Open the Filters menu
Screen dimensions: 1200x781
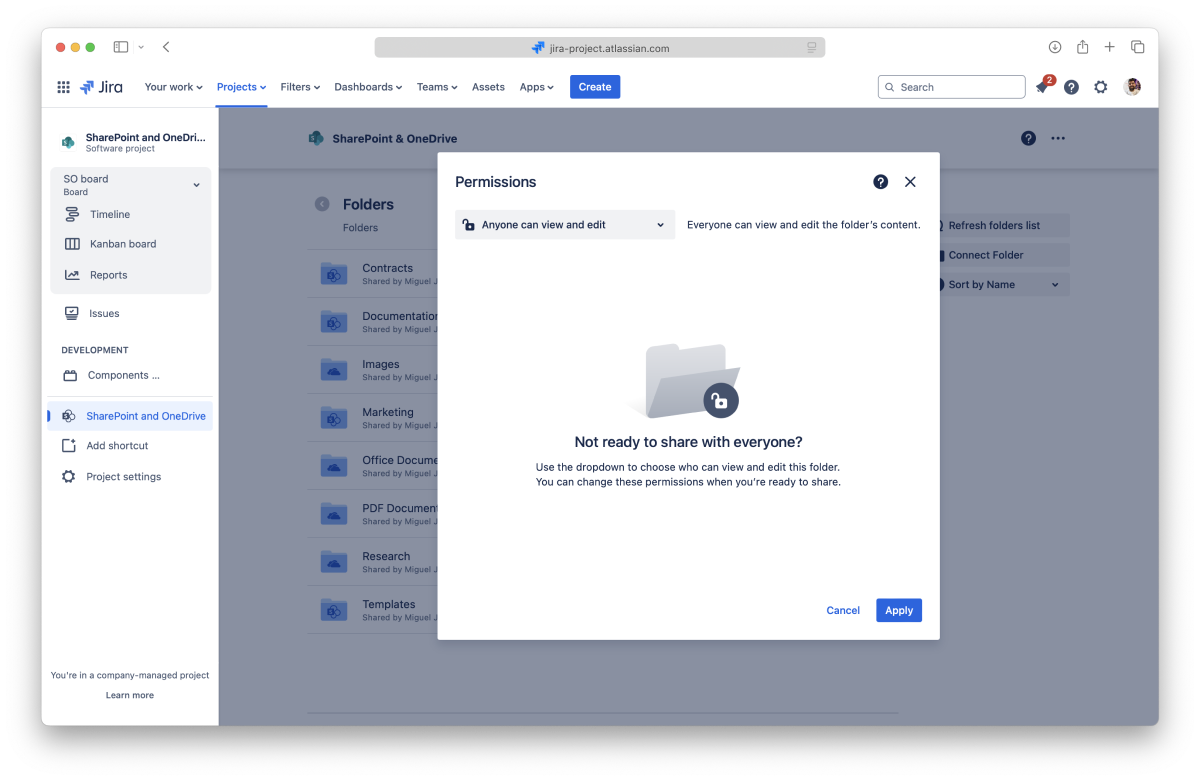click(300, 87)
